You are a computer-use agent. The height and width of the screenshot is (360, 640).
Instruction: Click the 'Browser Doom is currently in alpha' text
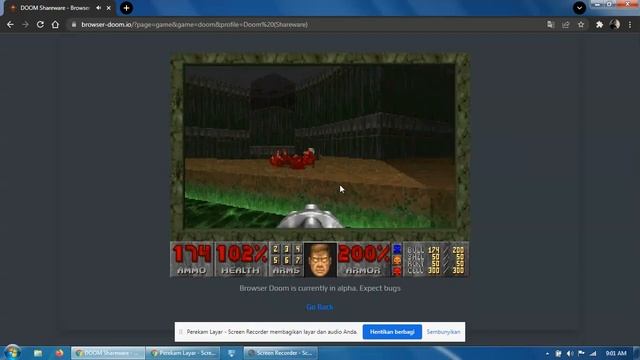click(320, 288)
